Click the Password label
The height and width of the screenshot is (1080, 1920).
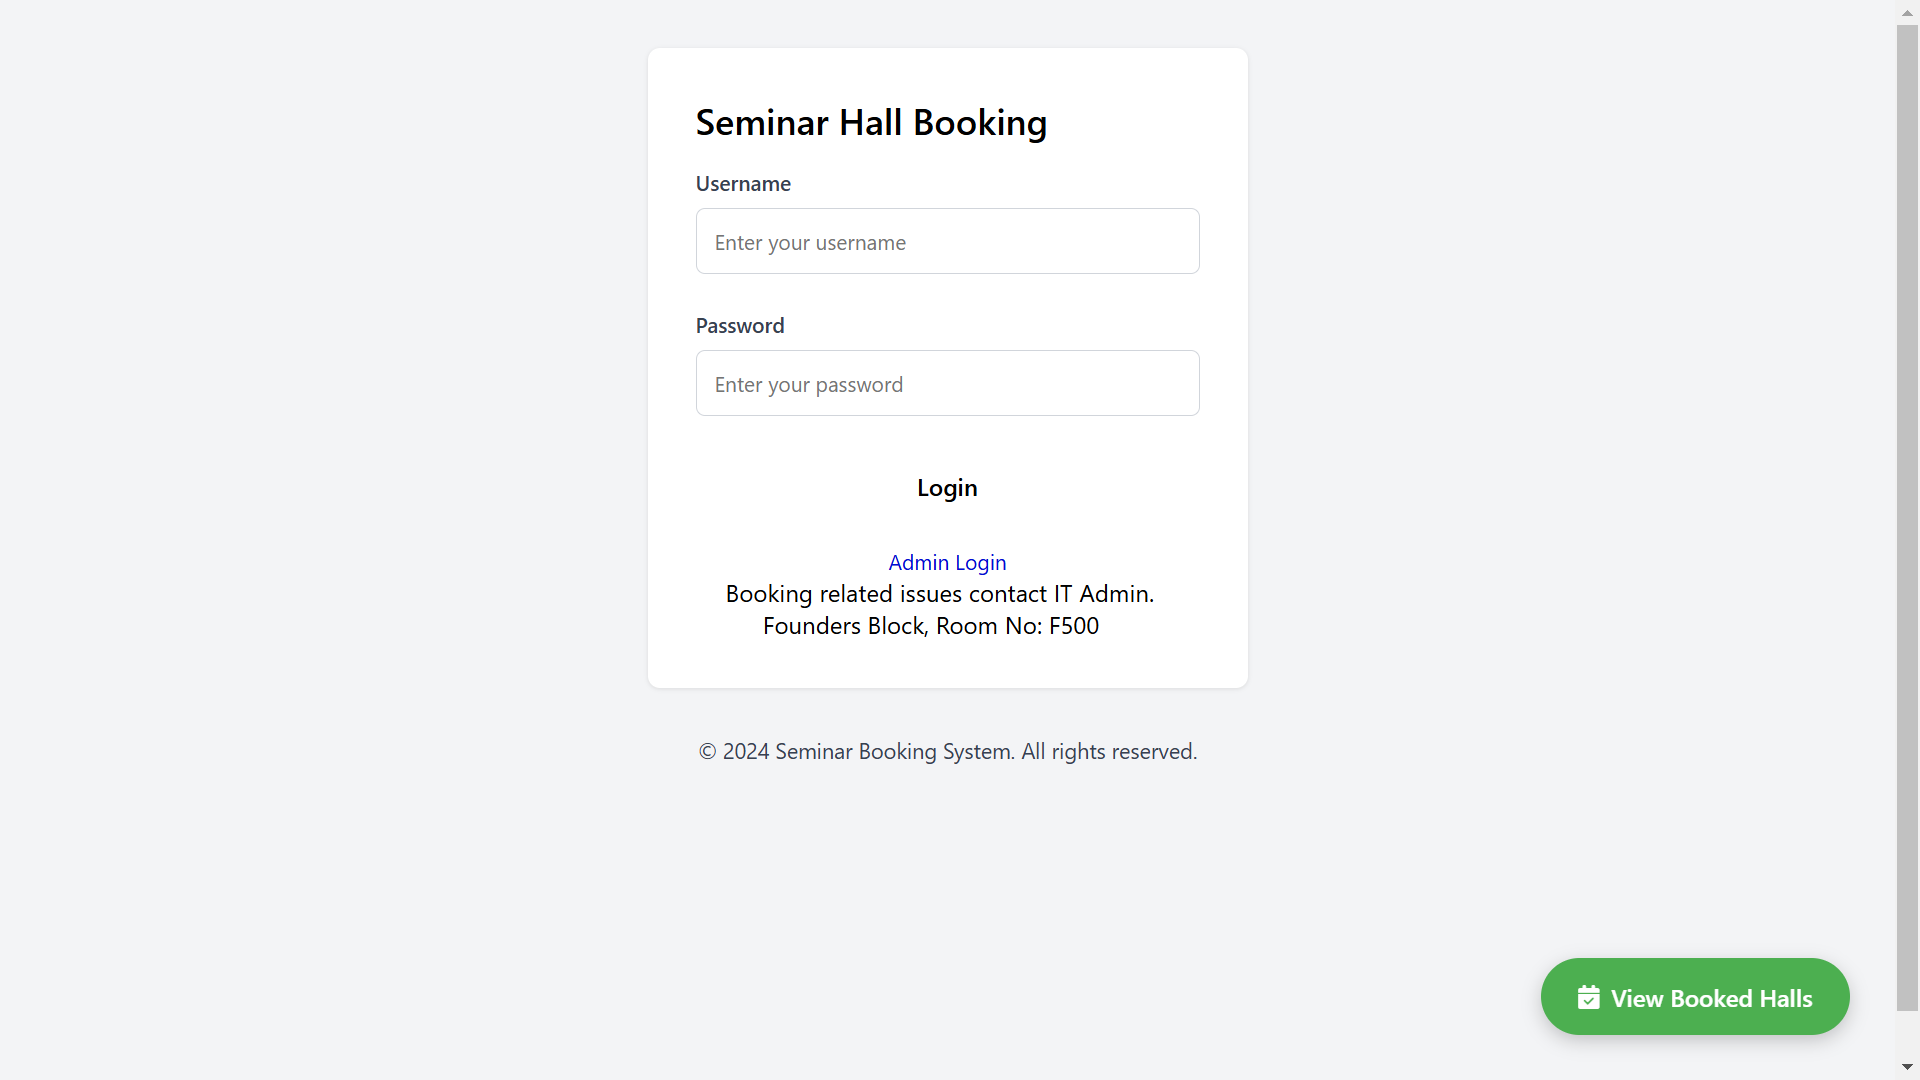pos(740,326)
